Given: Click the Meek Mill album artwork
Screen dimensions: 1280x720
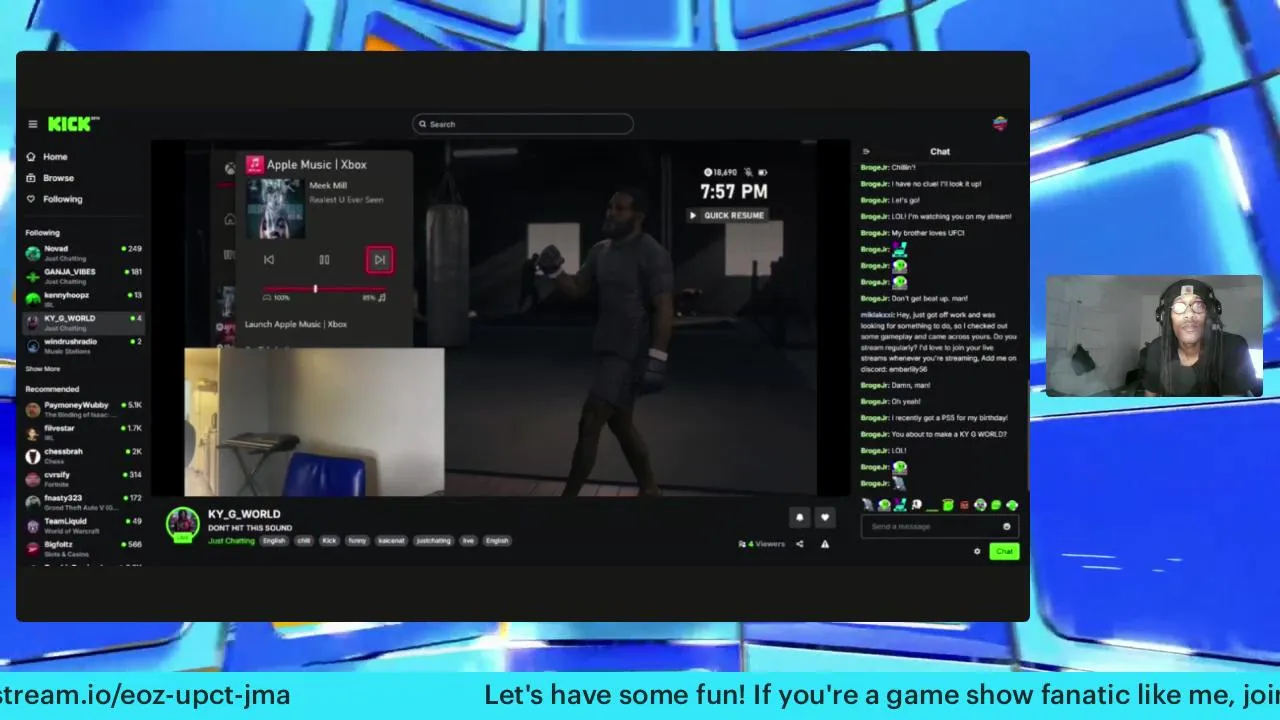Looking at the screenshot, I should [x=275, y=209].
